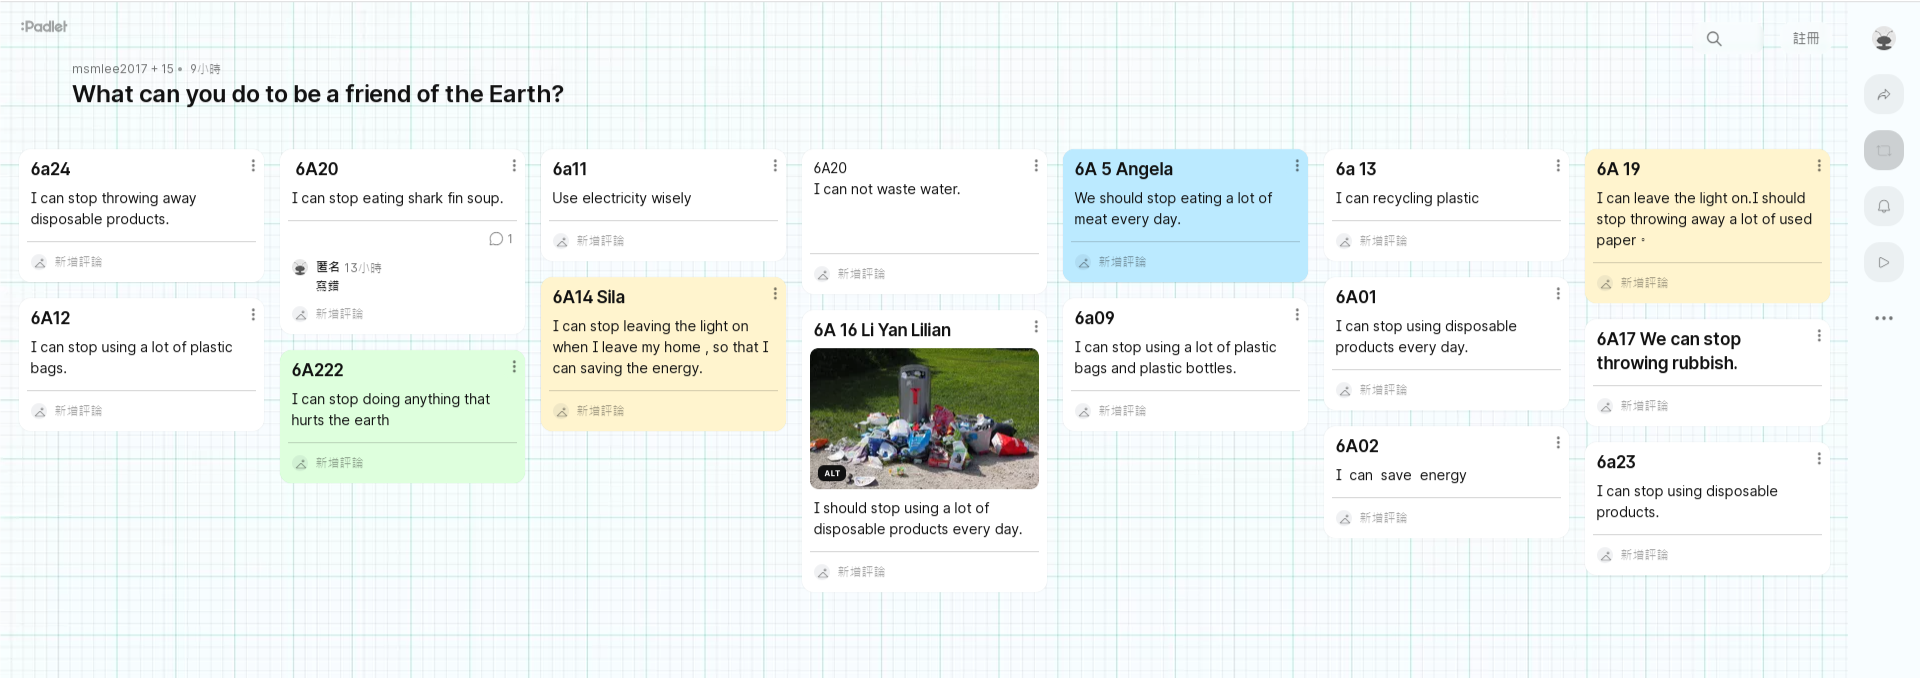Click the sign up button at top
Screen dimensions: 1920x678
tap(1805, 39)
